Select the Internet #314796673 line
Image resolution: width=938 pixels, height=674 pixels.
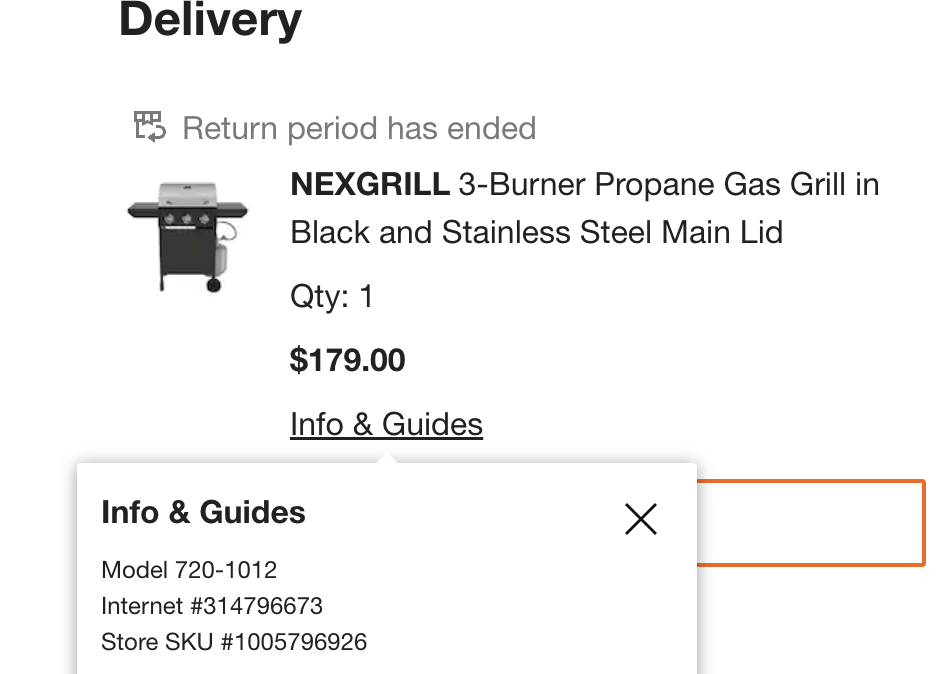point(212,606)
